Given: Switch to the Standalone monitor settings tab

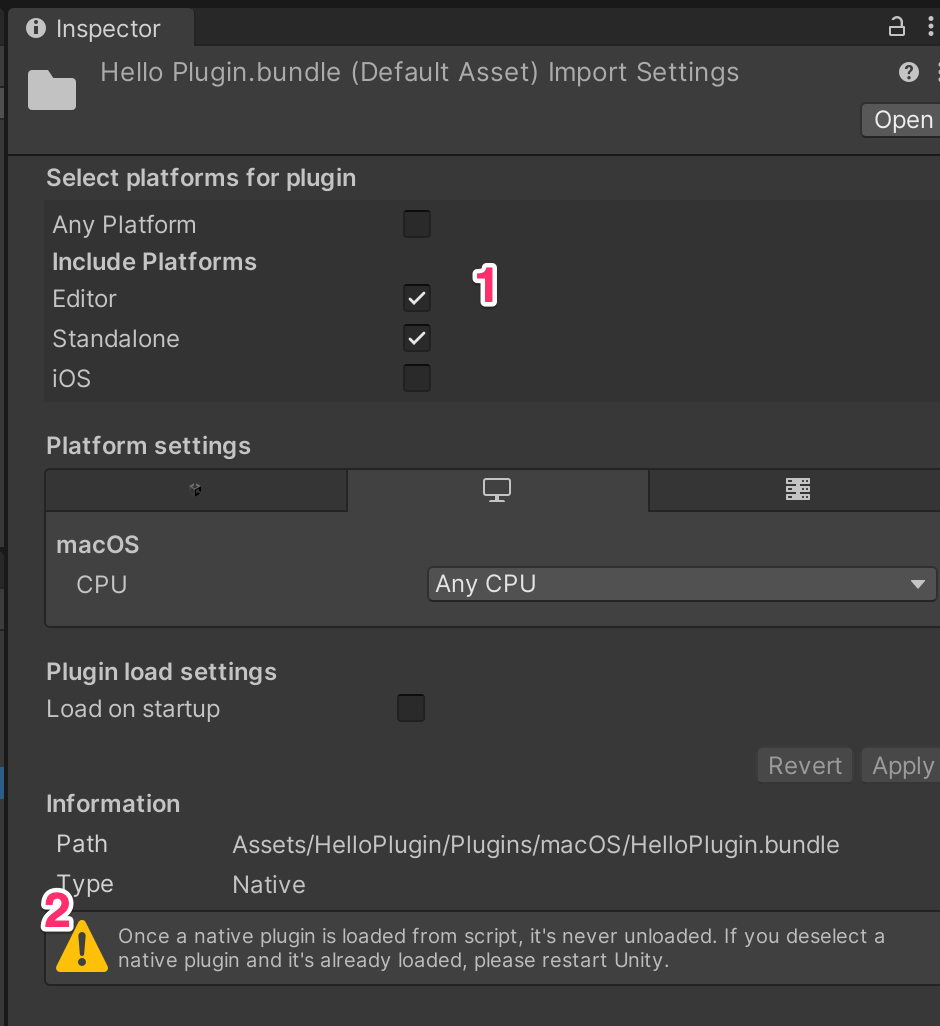Looking at the screenshot, I should click(497, 489).
